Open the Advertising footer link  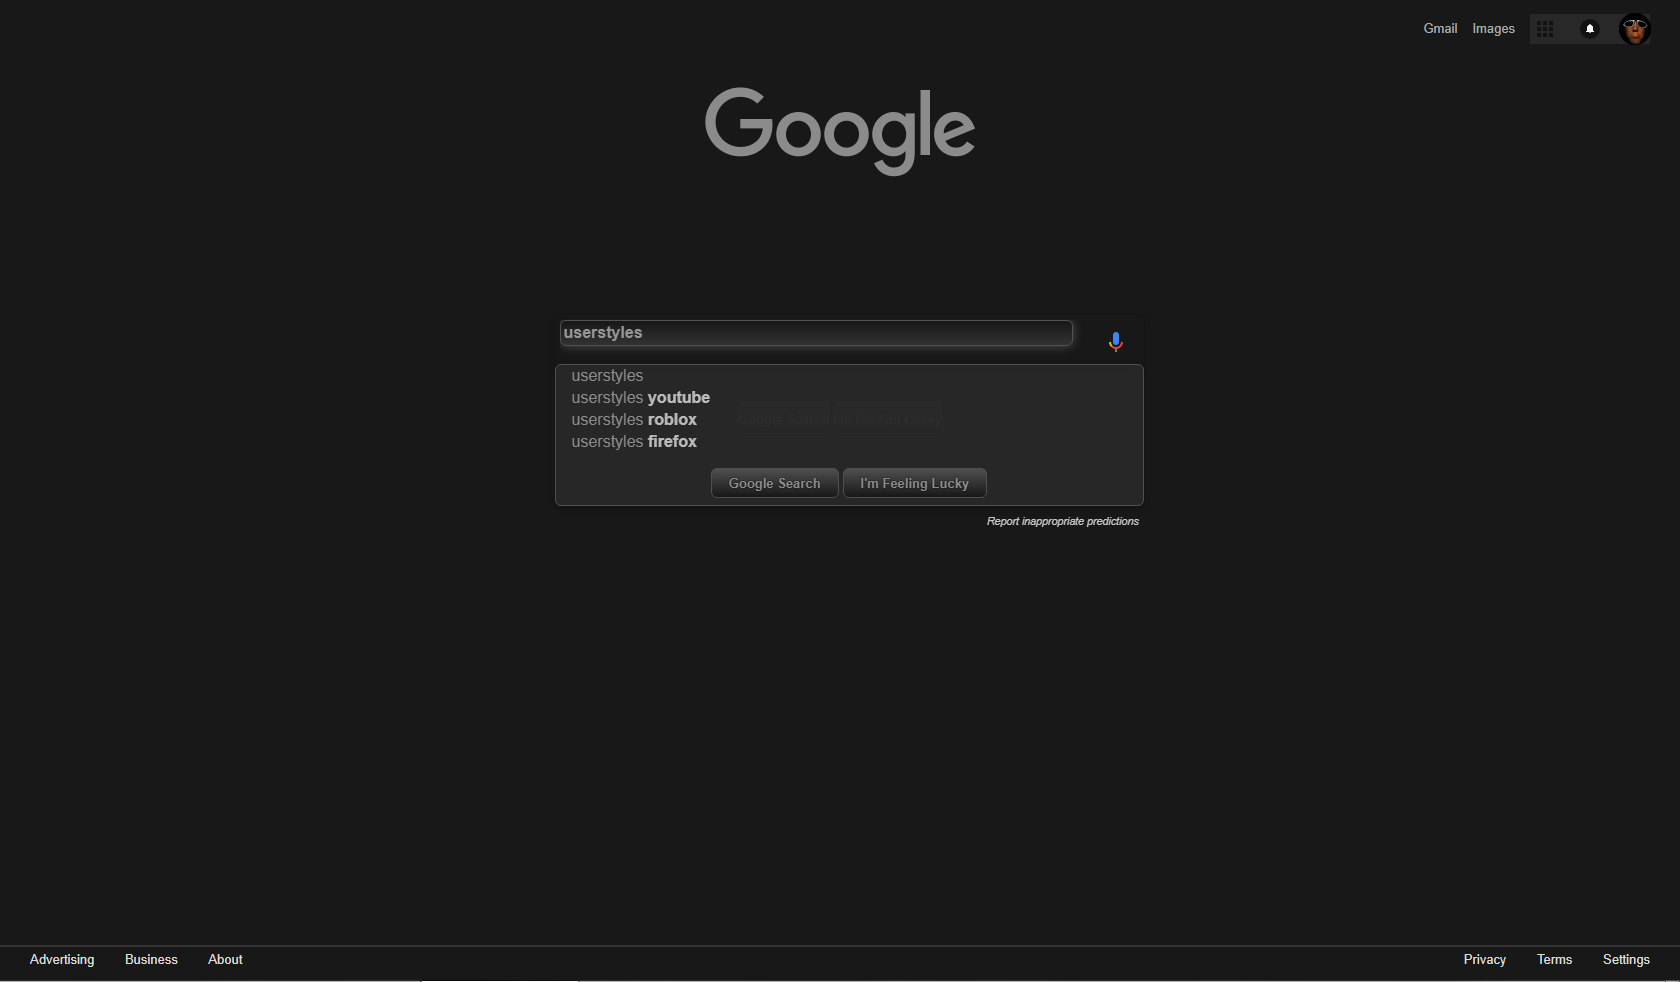pos(62,959)
